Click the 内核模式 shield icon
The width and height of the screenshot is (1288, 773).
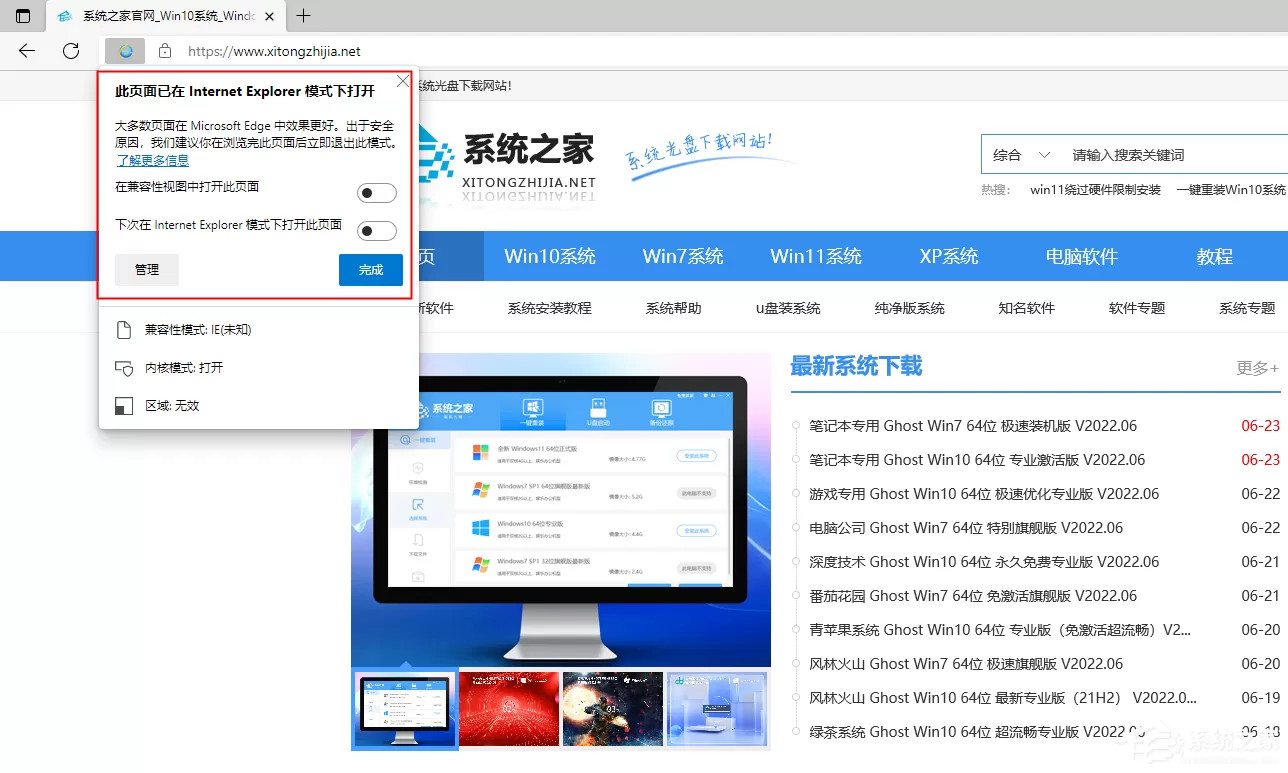124,368
